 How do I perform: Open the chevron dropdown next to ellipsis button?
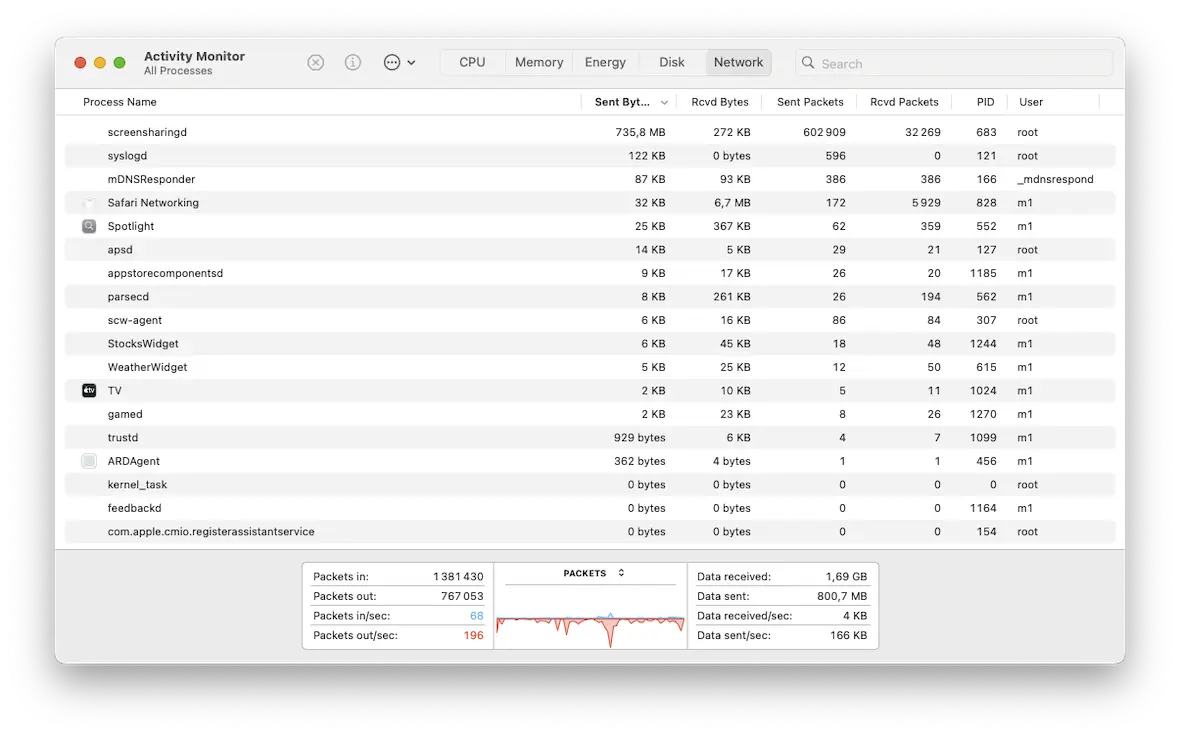point(413,62)
